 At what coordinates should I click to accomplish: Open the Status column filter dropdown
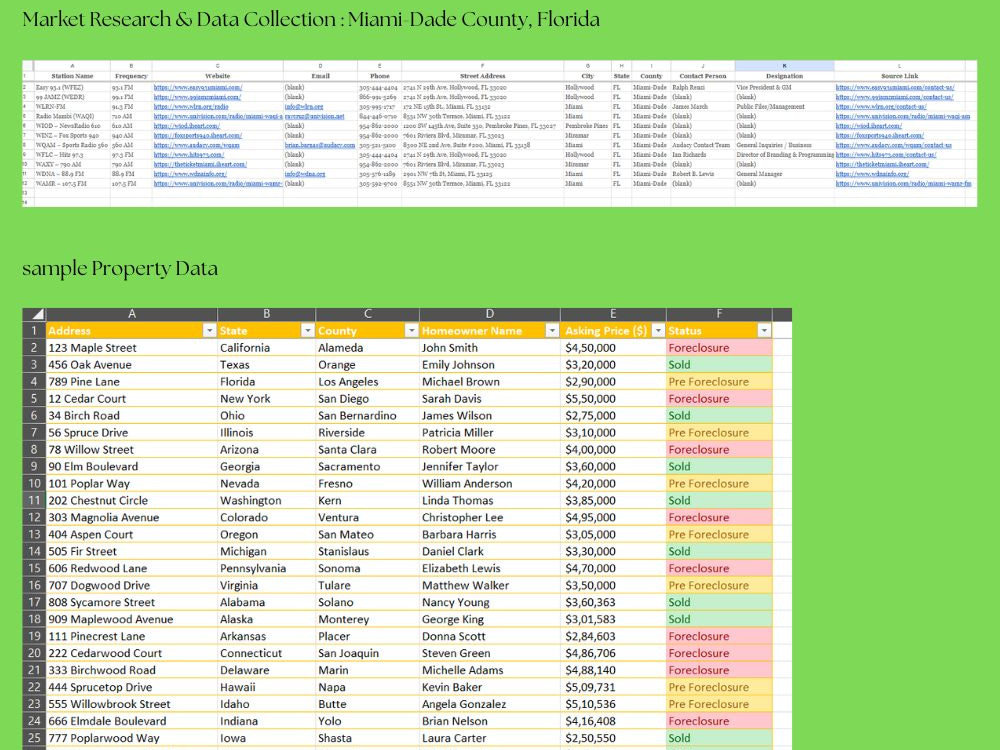point(764,330)
